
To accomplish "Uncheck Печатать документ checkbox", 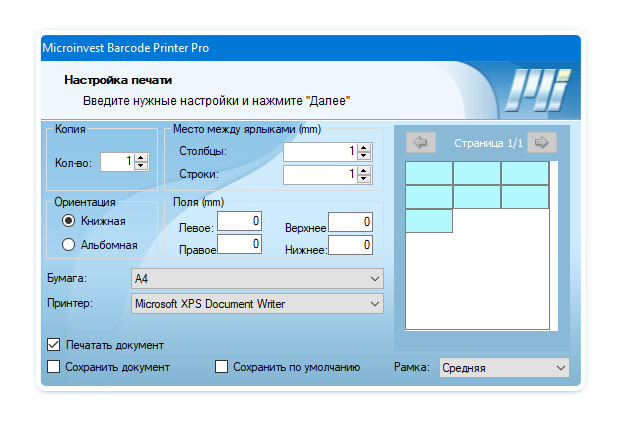I will (54, 345).
